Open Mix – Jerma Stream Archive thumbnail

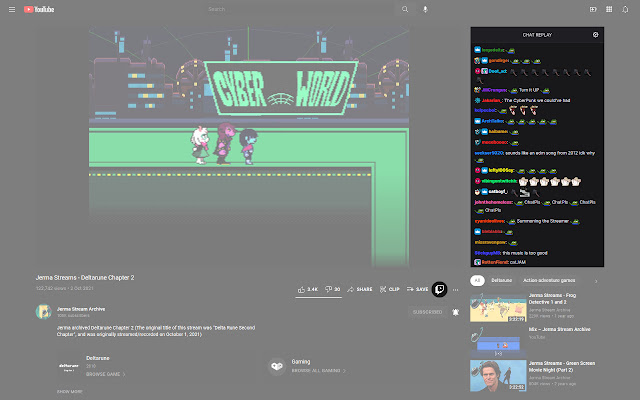click(x=498, y=341)
